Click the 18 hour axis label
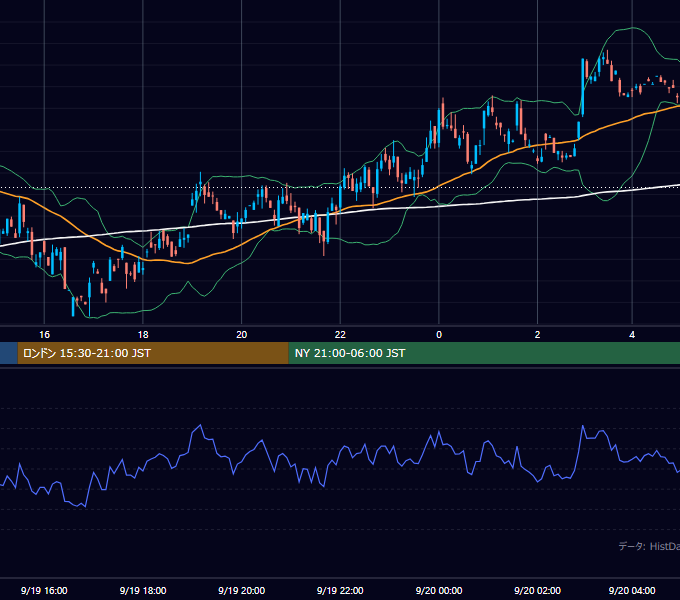The height and width of the screenshot is (600, 680). [143, 335]
